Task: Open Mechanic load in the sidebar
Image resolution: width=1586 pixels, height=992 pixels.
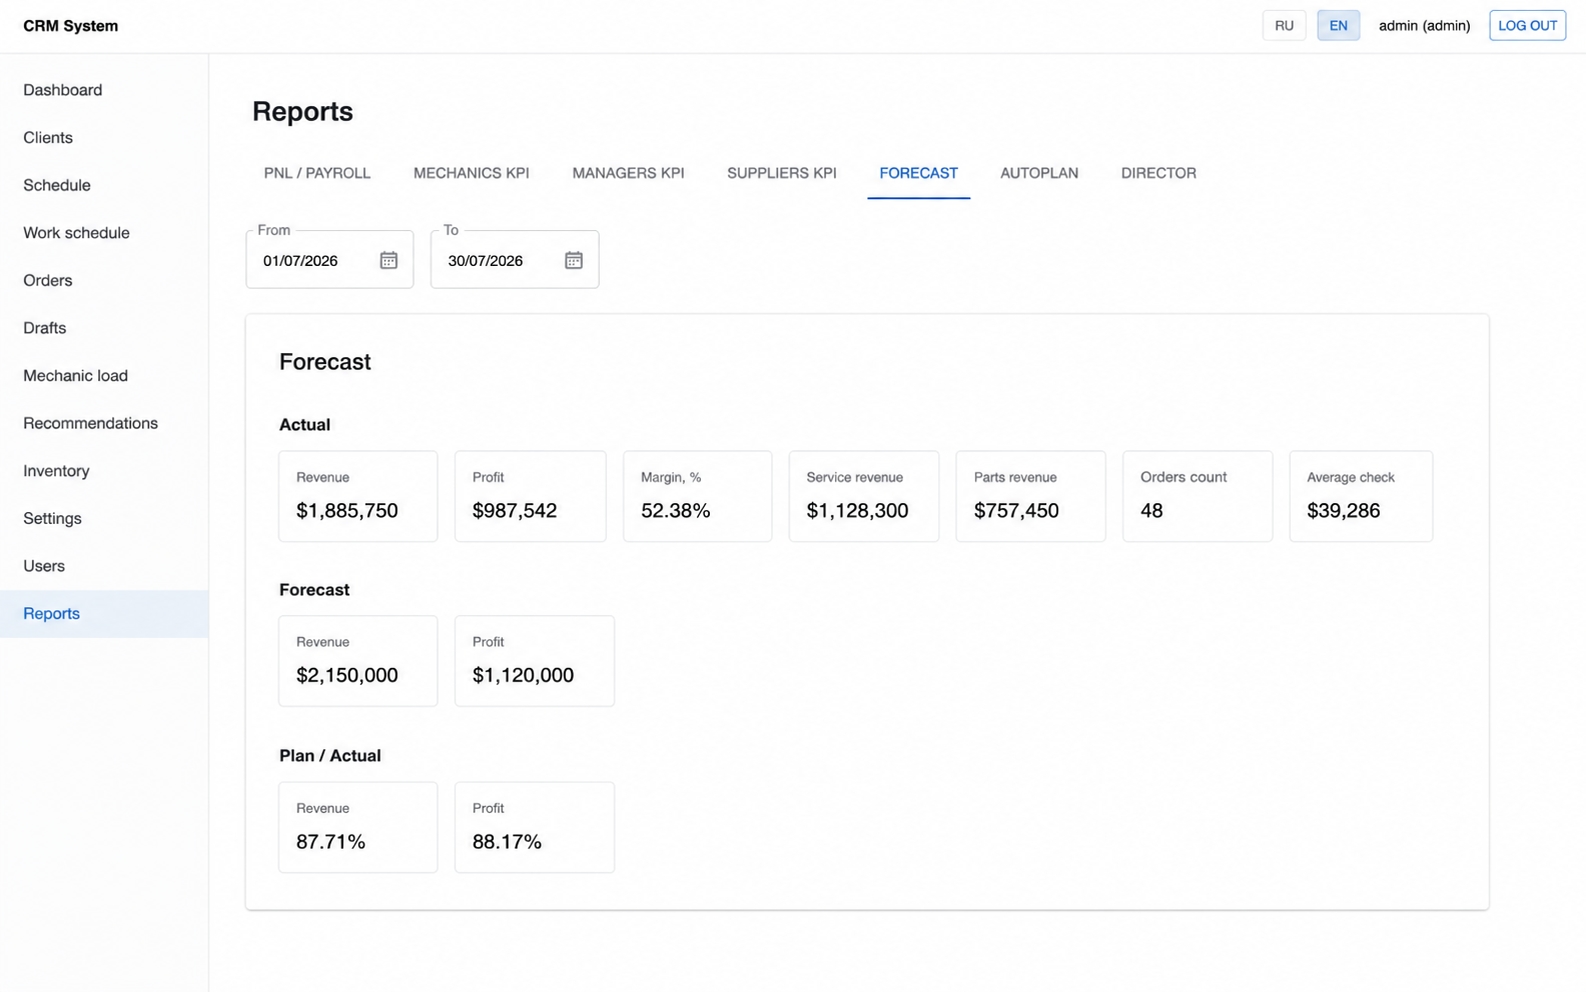Action: point(104,376)
